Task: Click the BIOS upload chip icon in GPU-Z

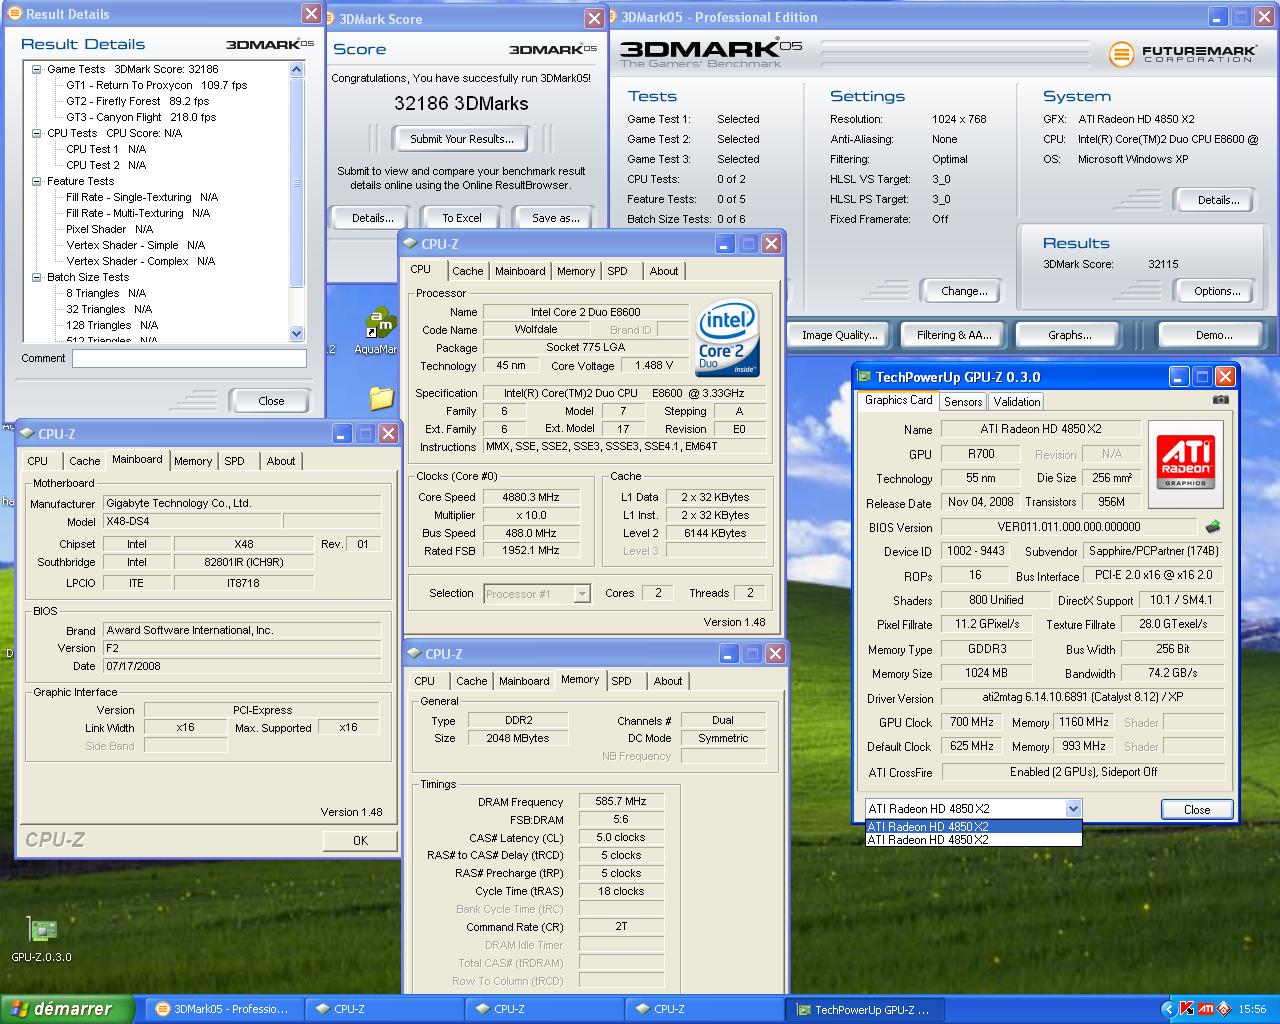Action: (x=1213, y=526)
